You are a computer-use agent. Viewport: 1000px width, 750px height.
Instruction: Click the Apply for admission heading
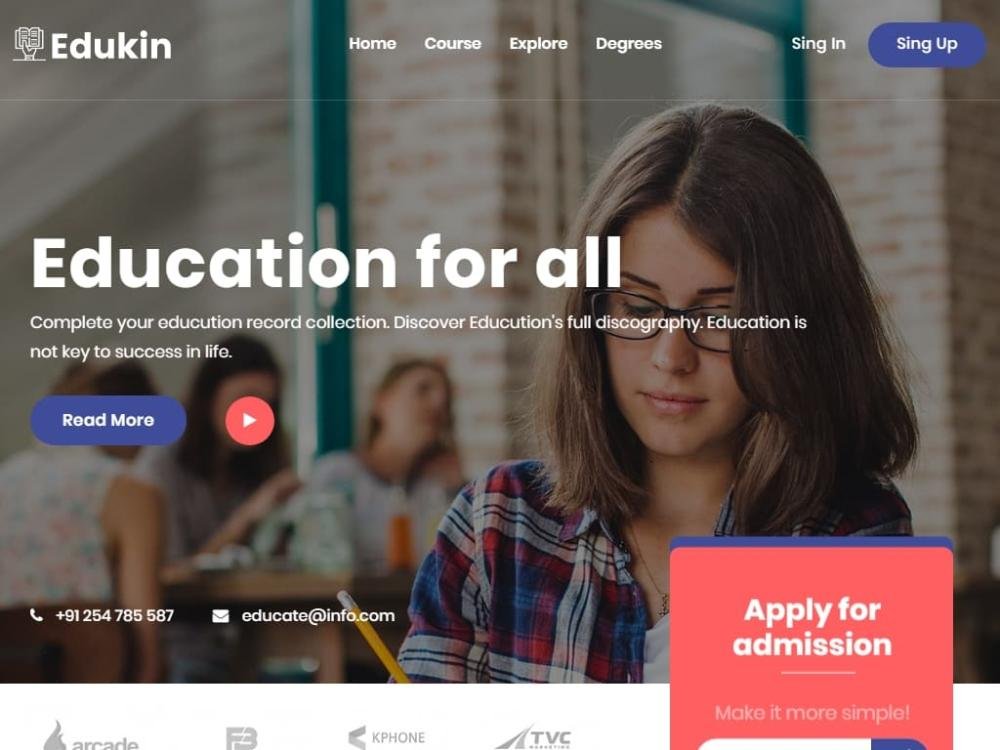pos(812,627)
